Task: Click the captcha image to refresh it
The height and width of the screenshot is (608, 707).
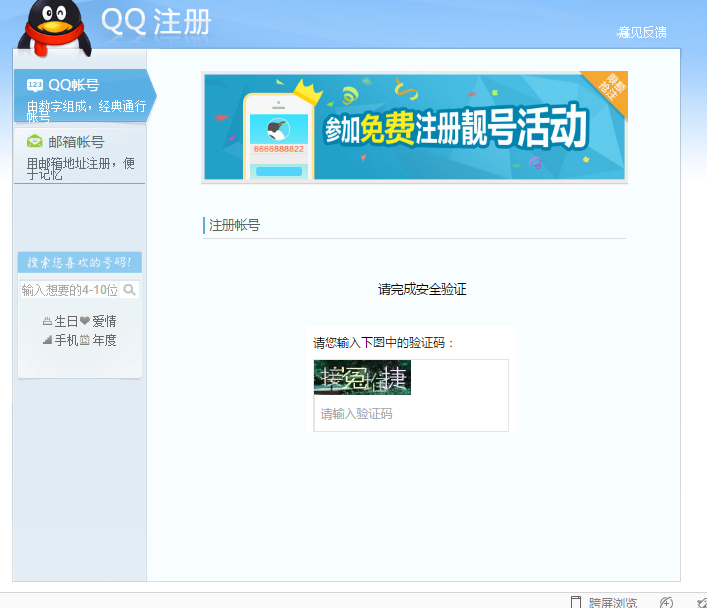Action: 362,378
